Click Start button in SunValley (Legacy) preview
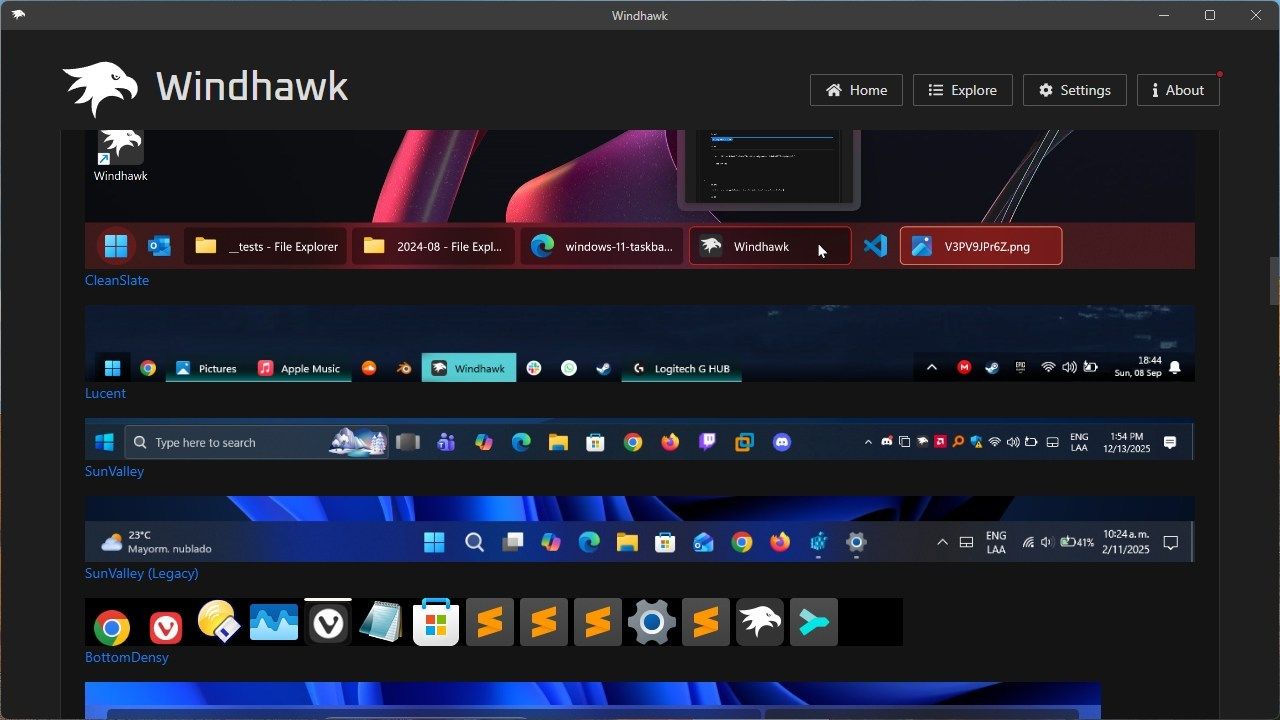 [x=434, y=542]
